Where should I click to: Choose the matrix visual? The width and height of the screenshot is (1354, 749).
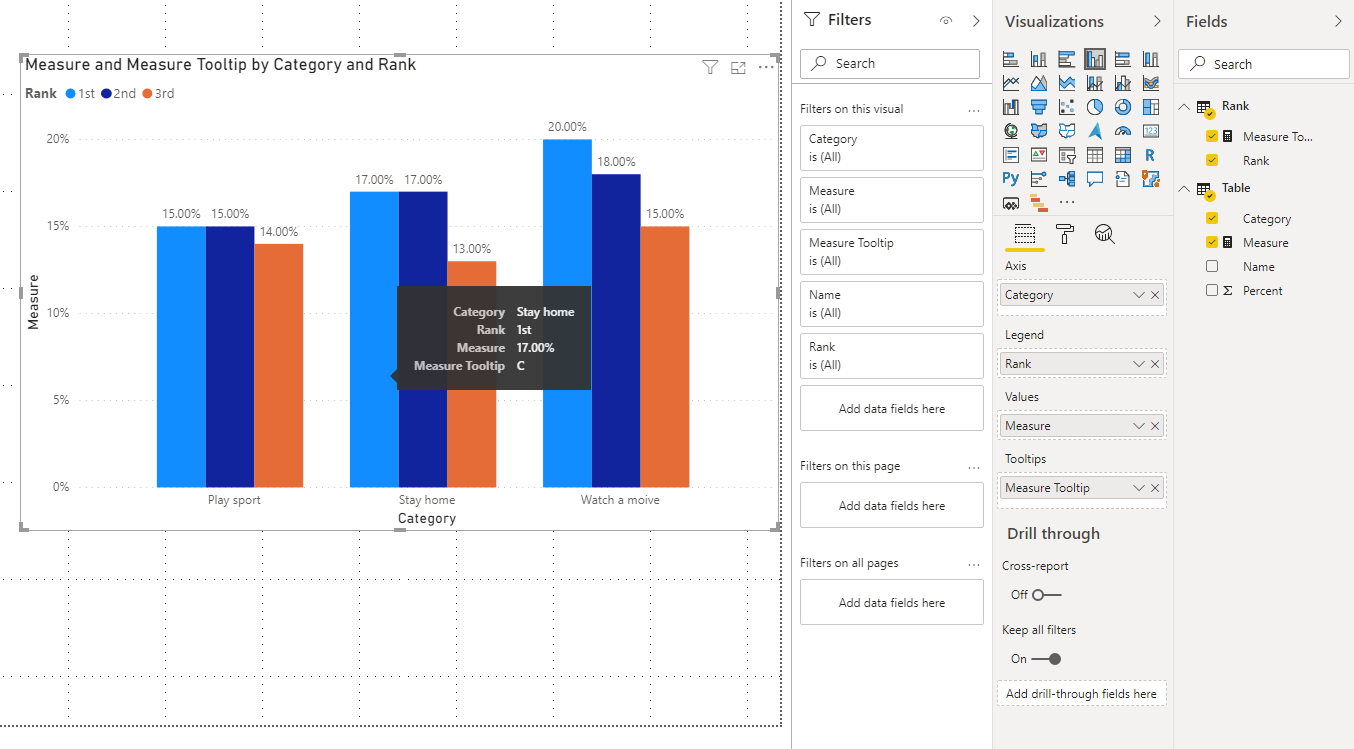pos(1123,155)
